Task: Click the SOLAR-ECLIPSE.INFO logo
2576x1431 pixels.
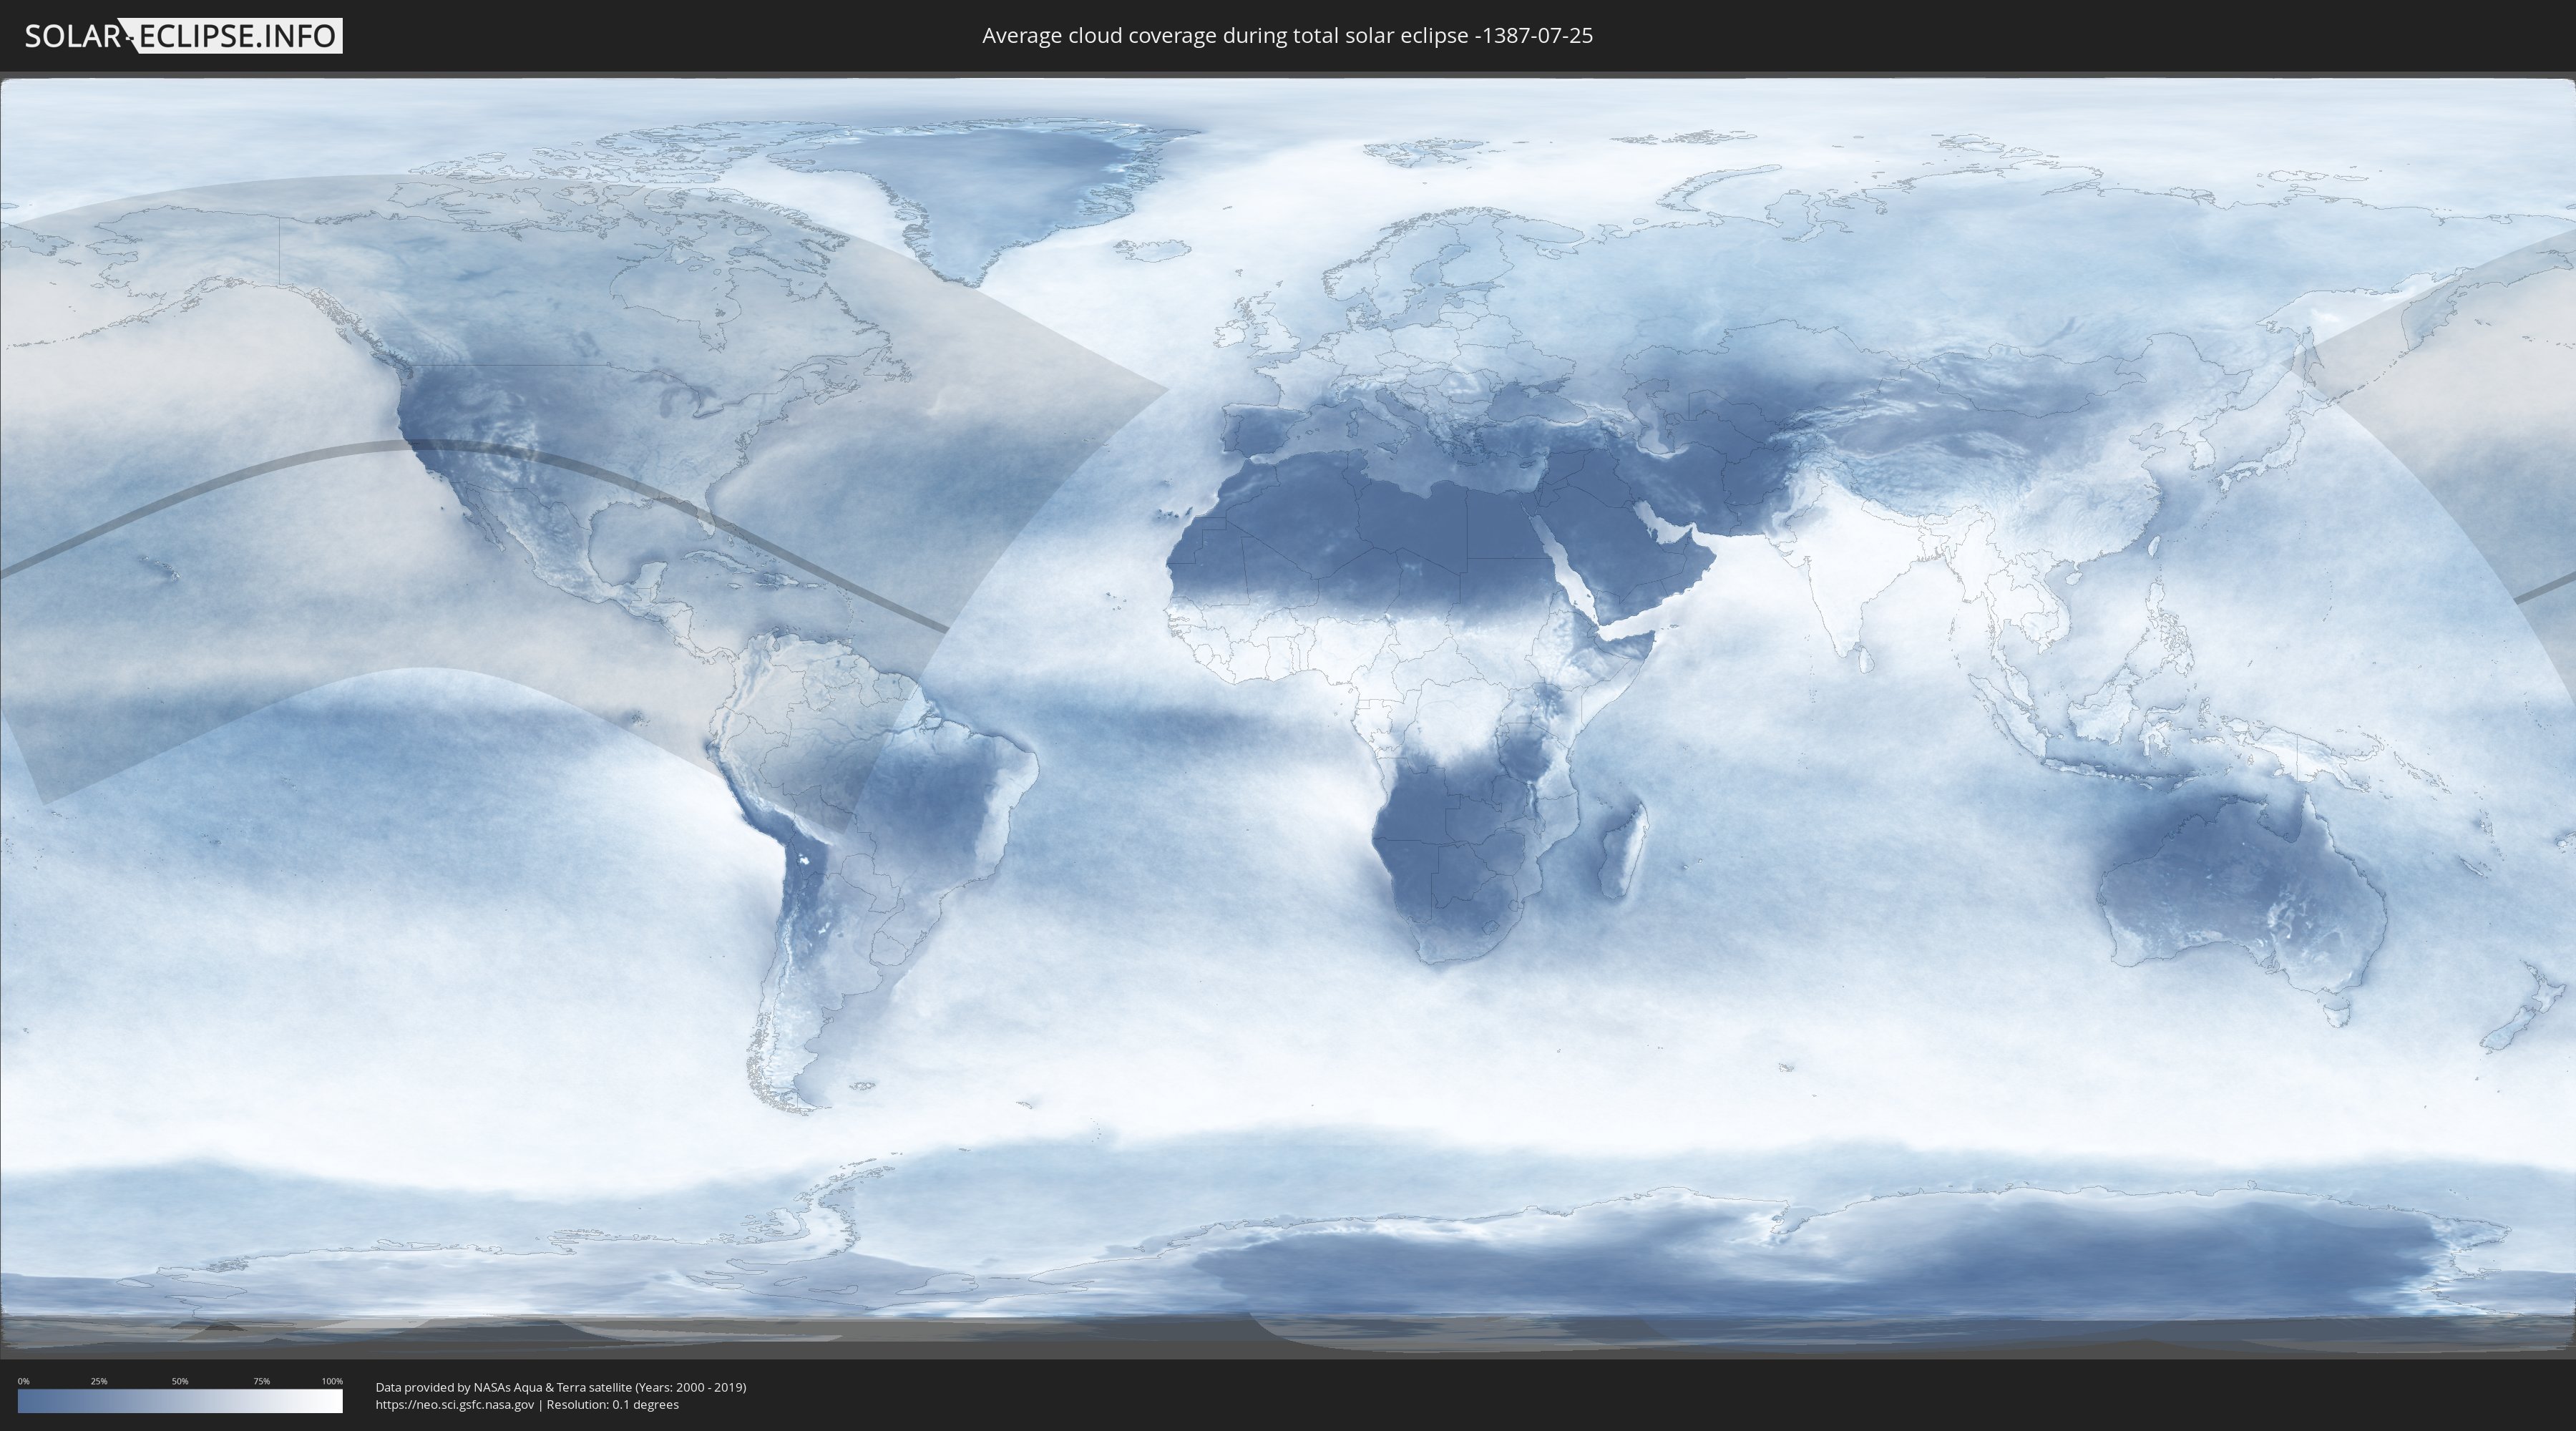Action: pos(183,36)
